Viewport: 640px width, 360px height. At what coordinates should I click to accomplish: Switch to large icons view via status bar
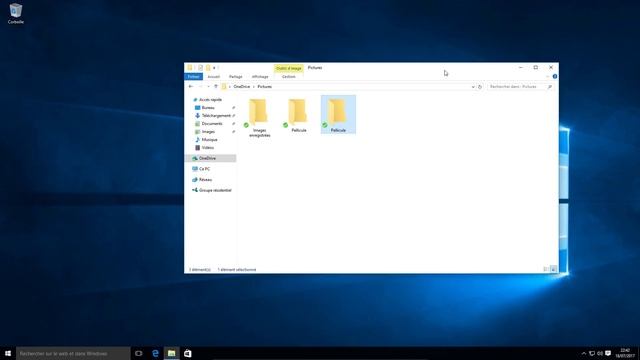coord(553,269)
